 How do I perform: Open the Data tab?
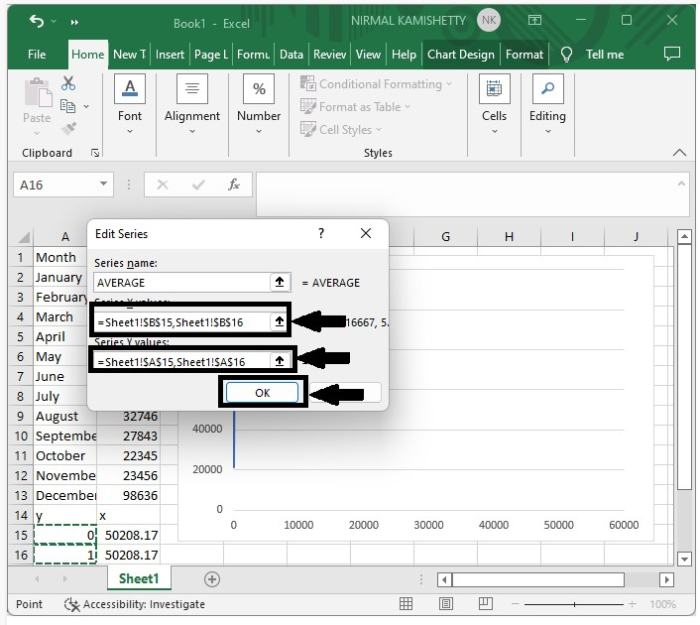[x=291, y=54]
